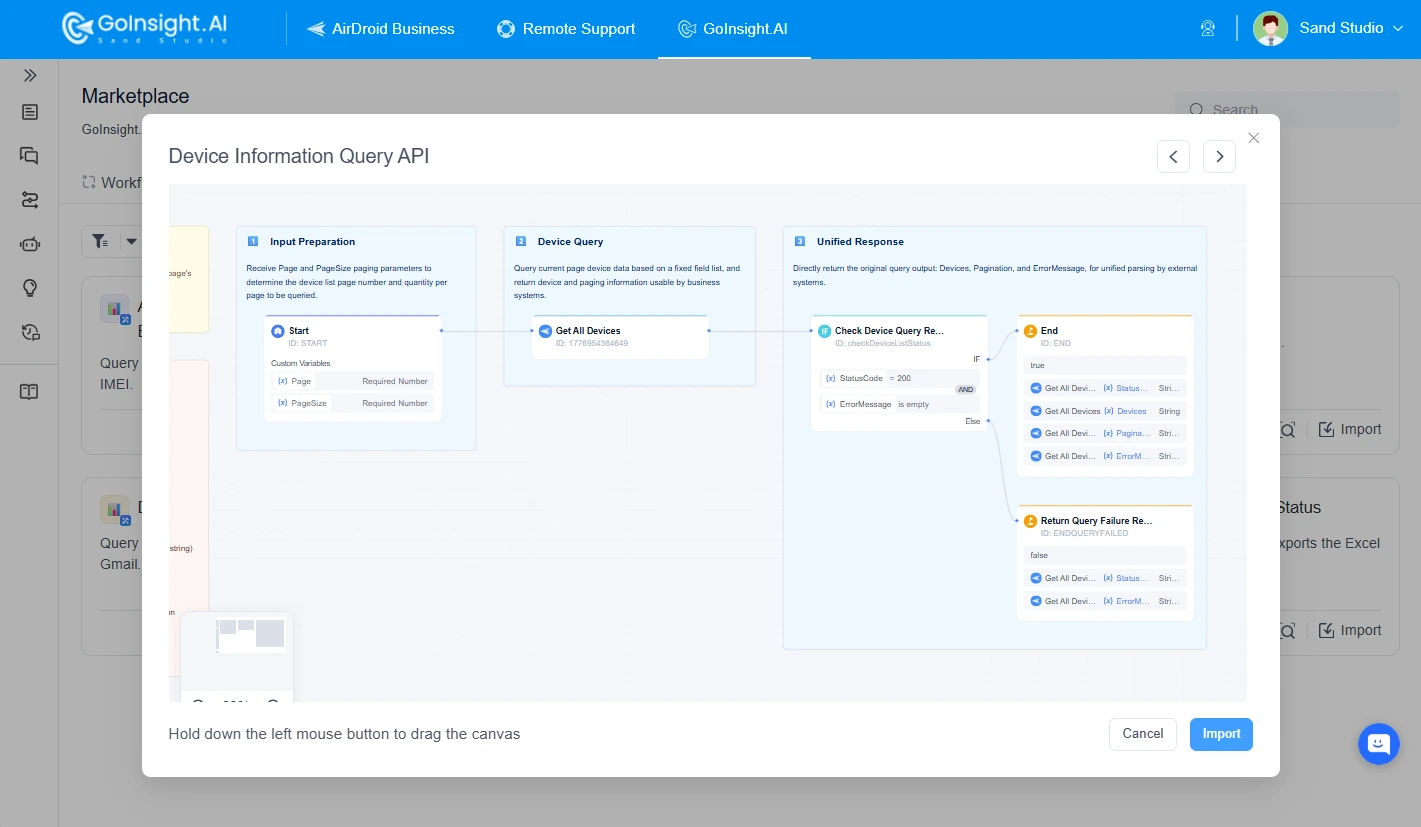Viewport: 1421px width, 827px height.
Task: Open the document list sidebar icon
Action: [30, 112]
